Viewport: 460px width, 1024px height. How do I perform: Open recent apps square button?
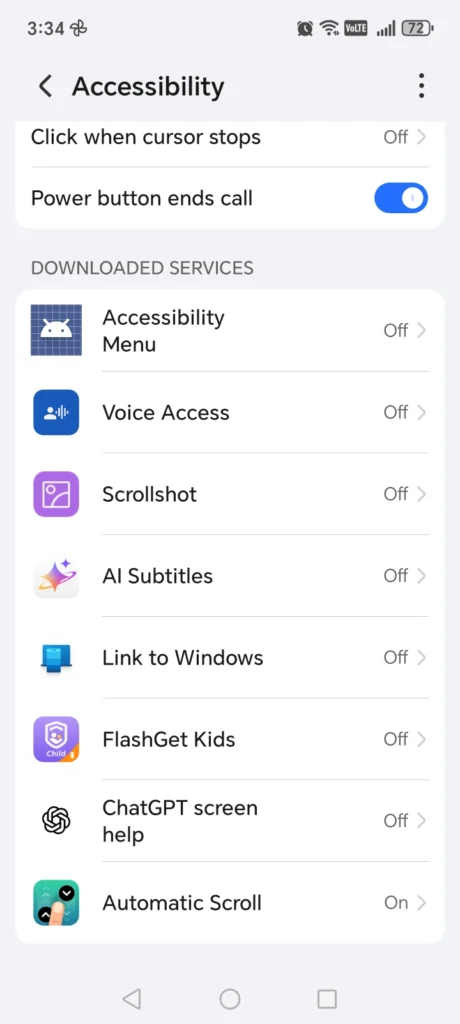click(x=327, y=998)
